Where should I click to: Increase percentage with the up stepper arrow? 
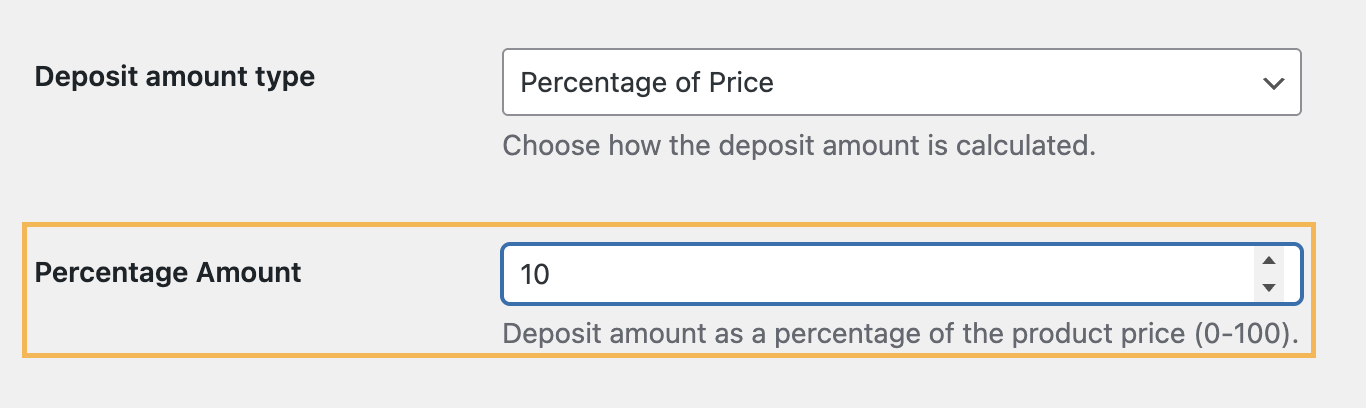(x=1269, y=262)
